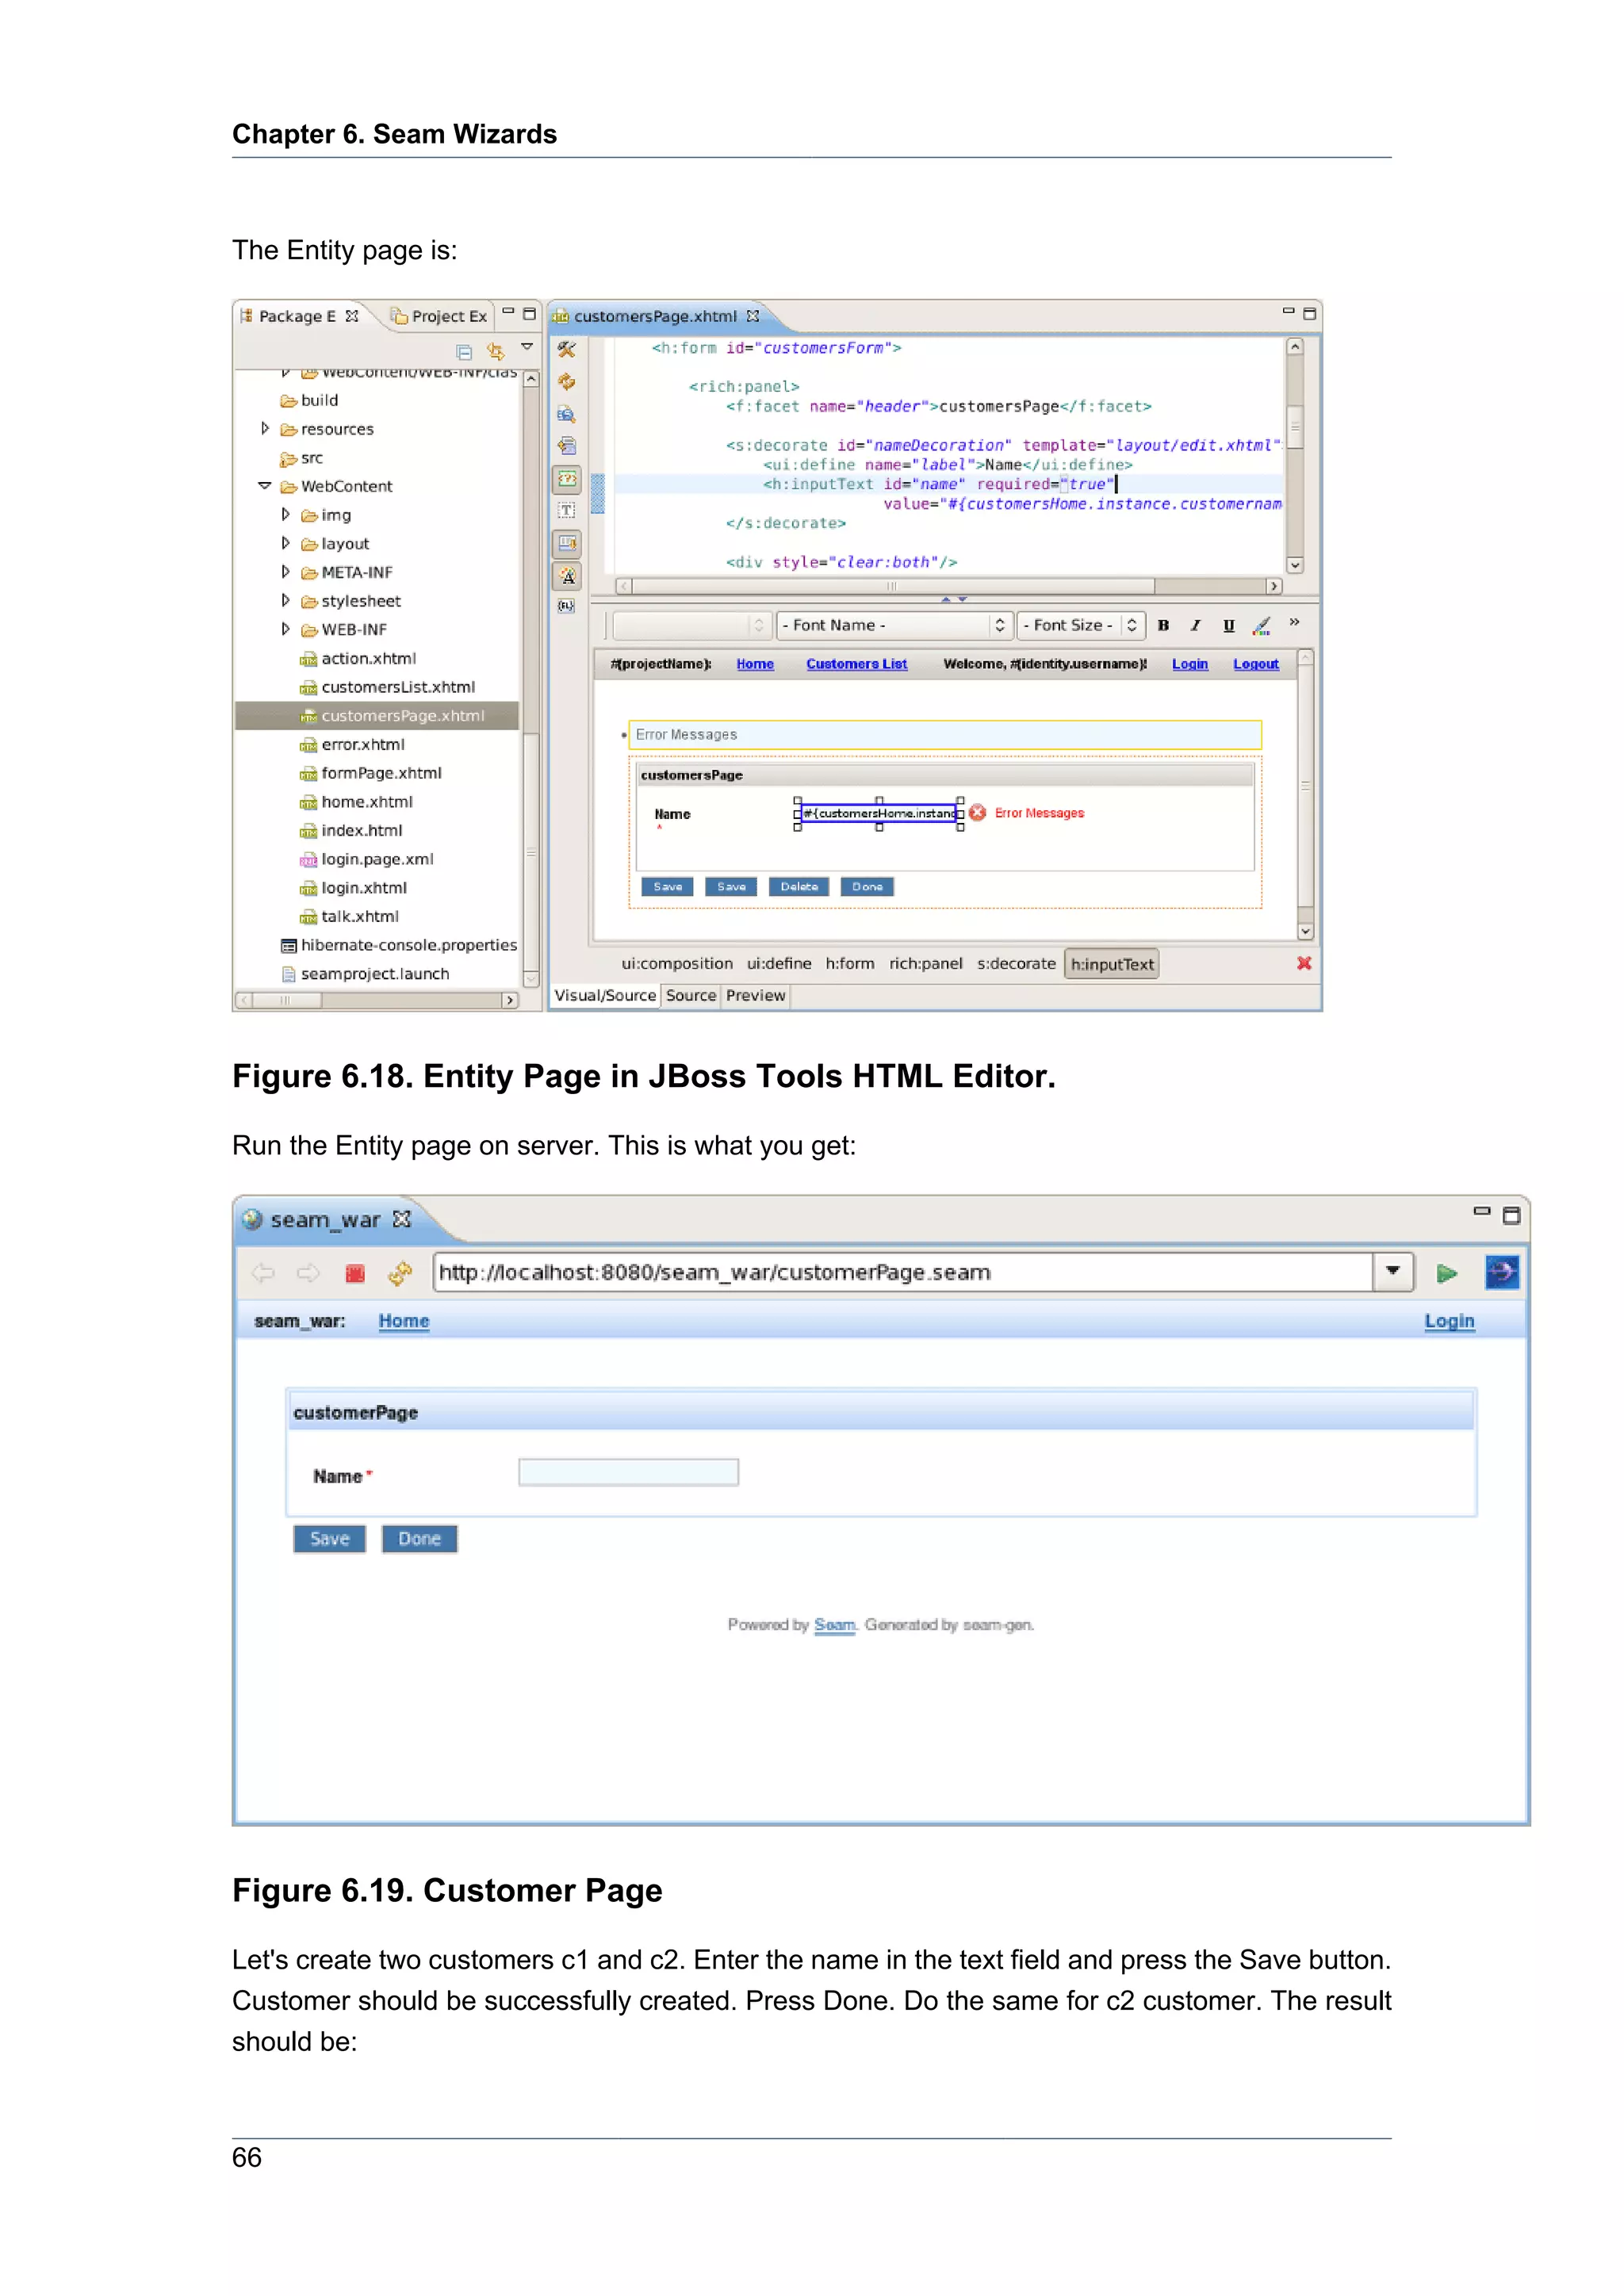1624x2296 pixels.
Task: Click the Italic formatting button
Action: point(1195,626)
